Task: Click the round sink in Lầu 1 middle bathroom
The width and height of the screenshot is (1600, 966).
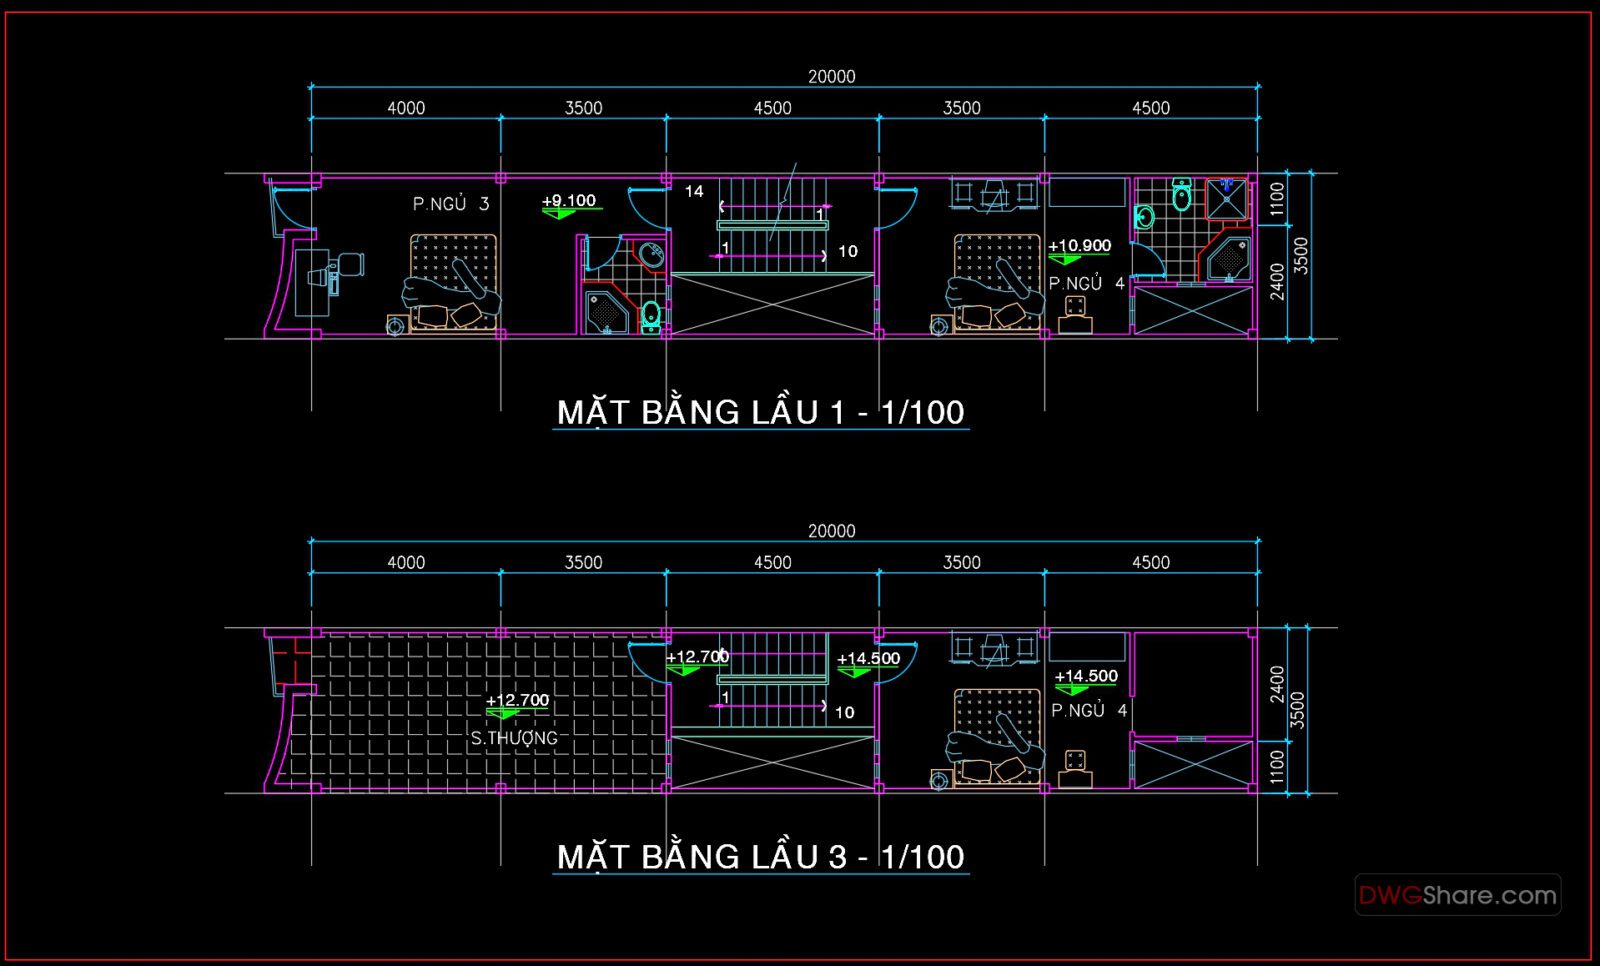Action: pos(651,254)
